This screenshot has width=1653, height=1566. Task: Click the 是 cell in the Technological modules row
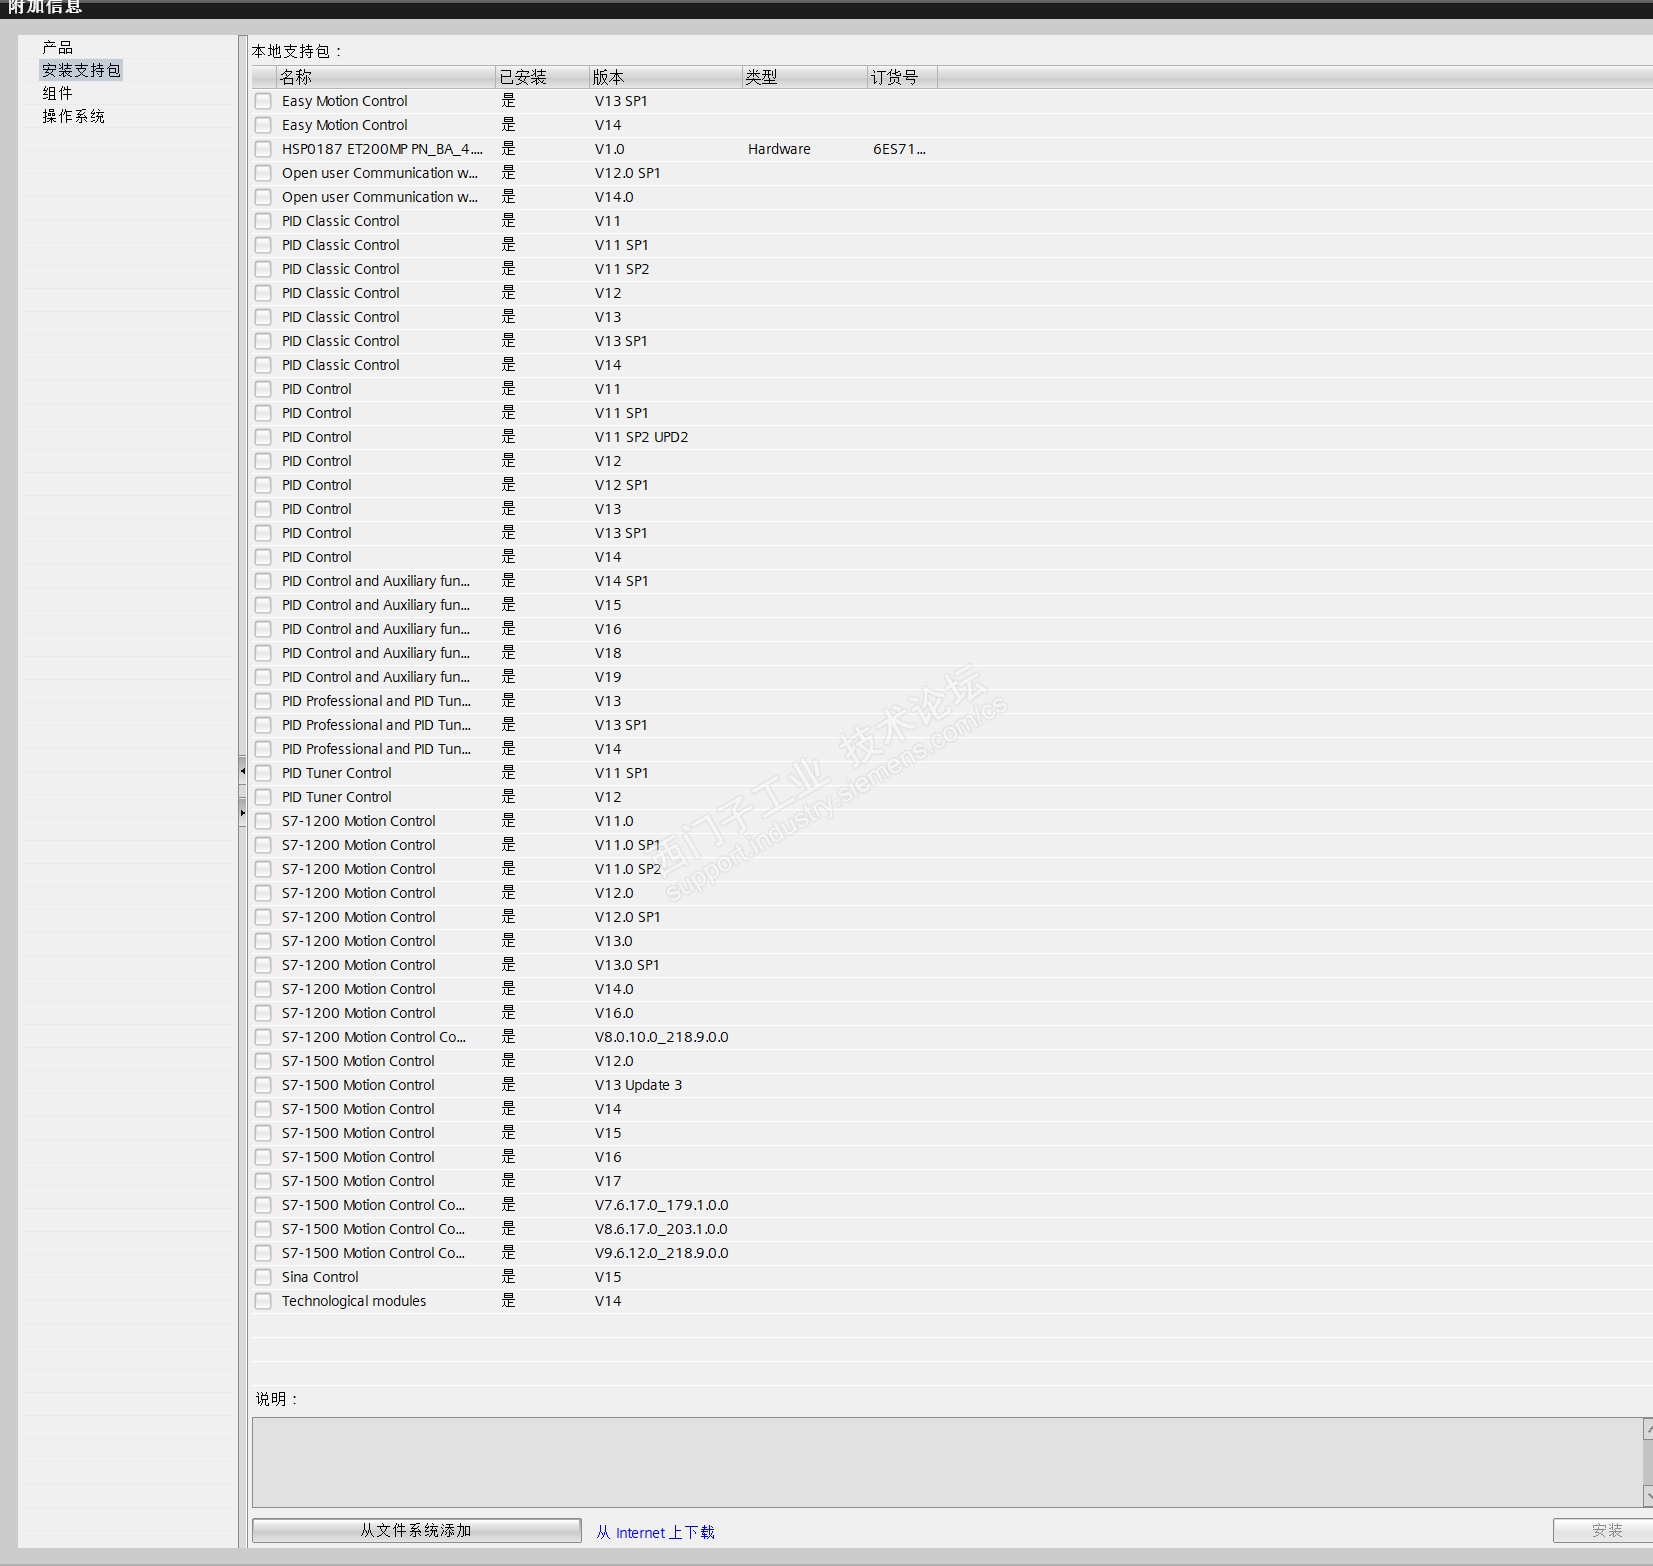point(508,1300)
